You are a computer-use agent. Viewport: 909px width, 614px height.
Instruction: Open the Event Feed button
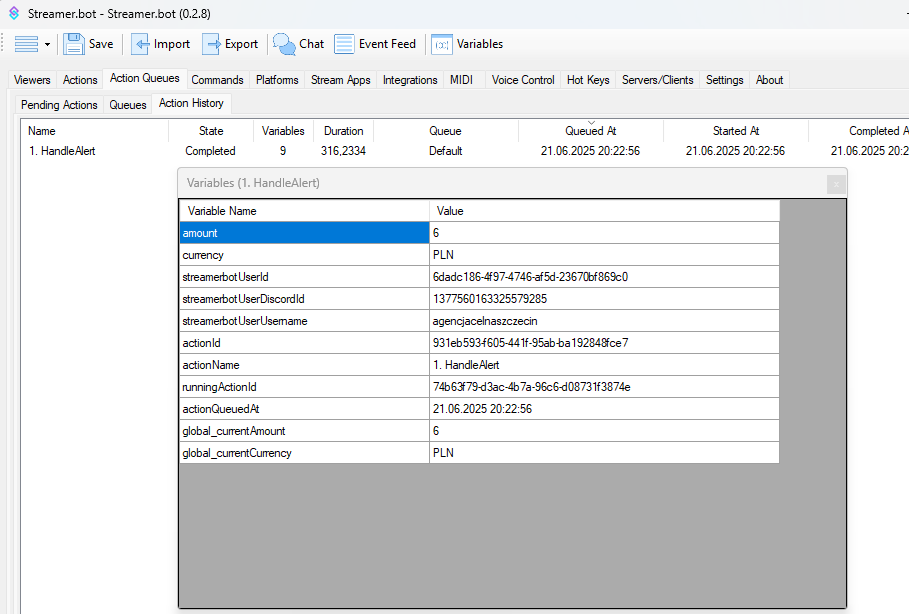375,44
